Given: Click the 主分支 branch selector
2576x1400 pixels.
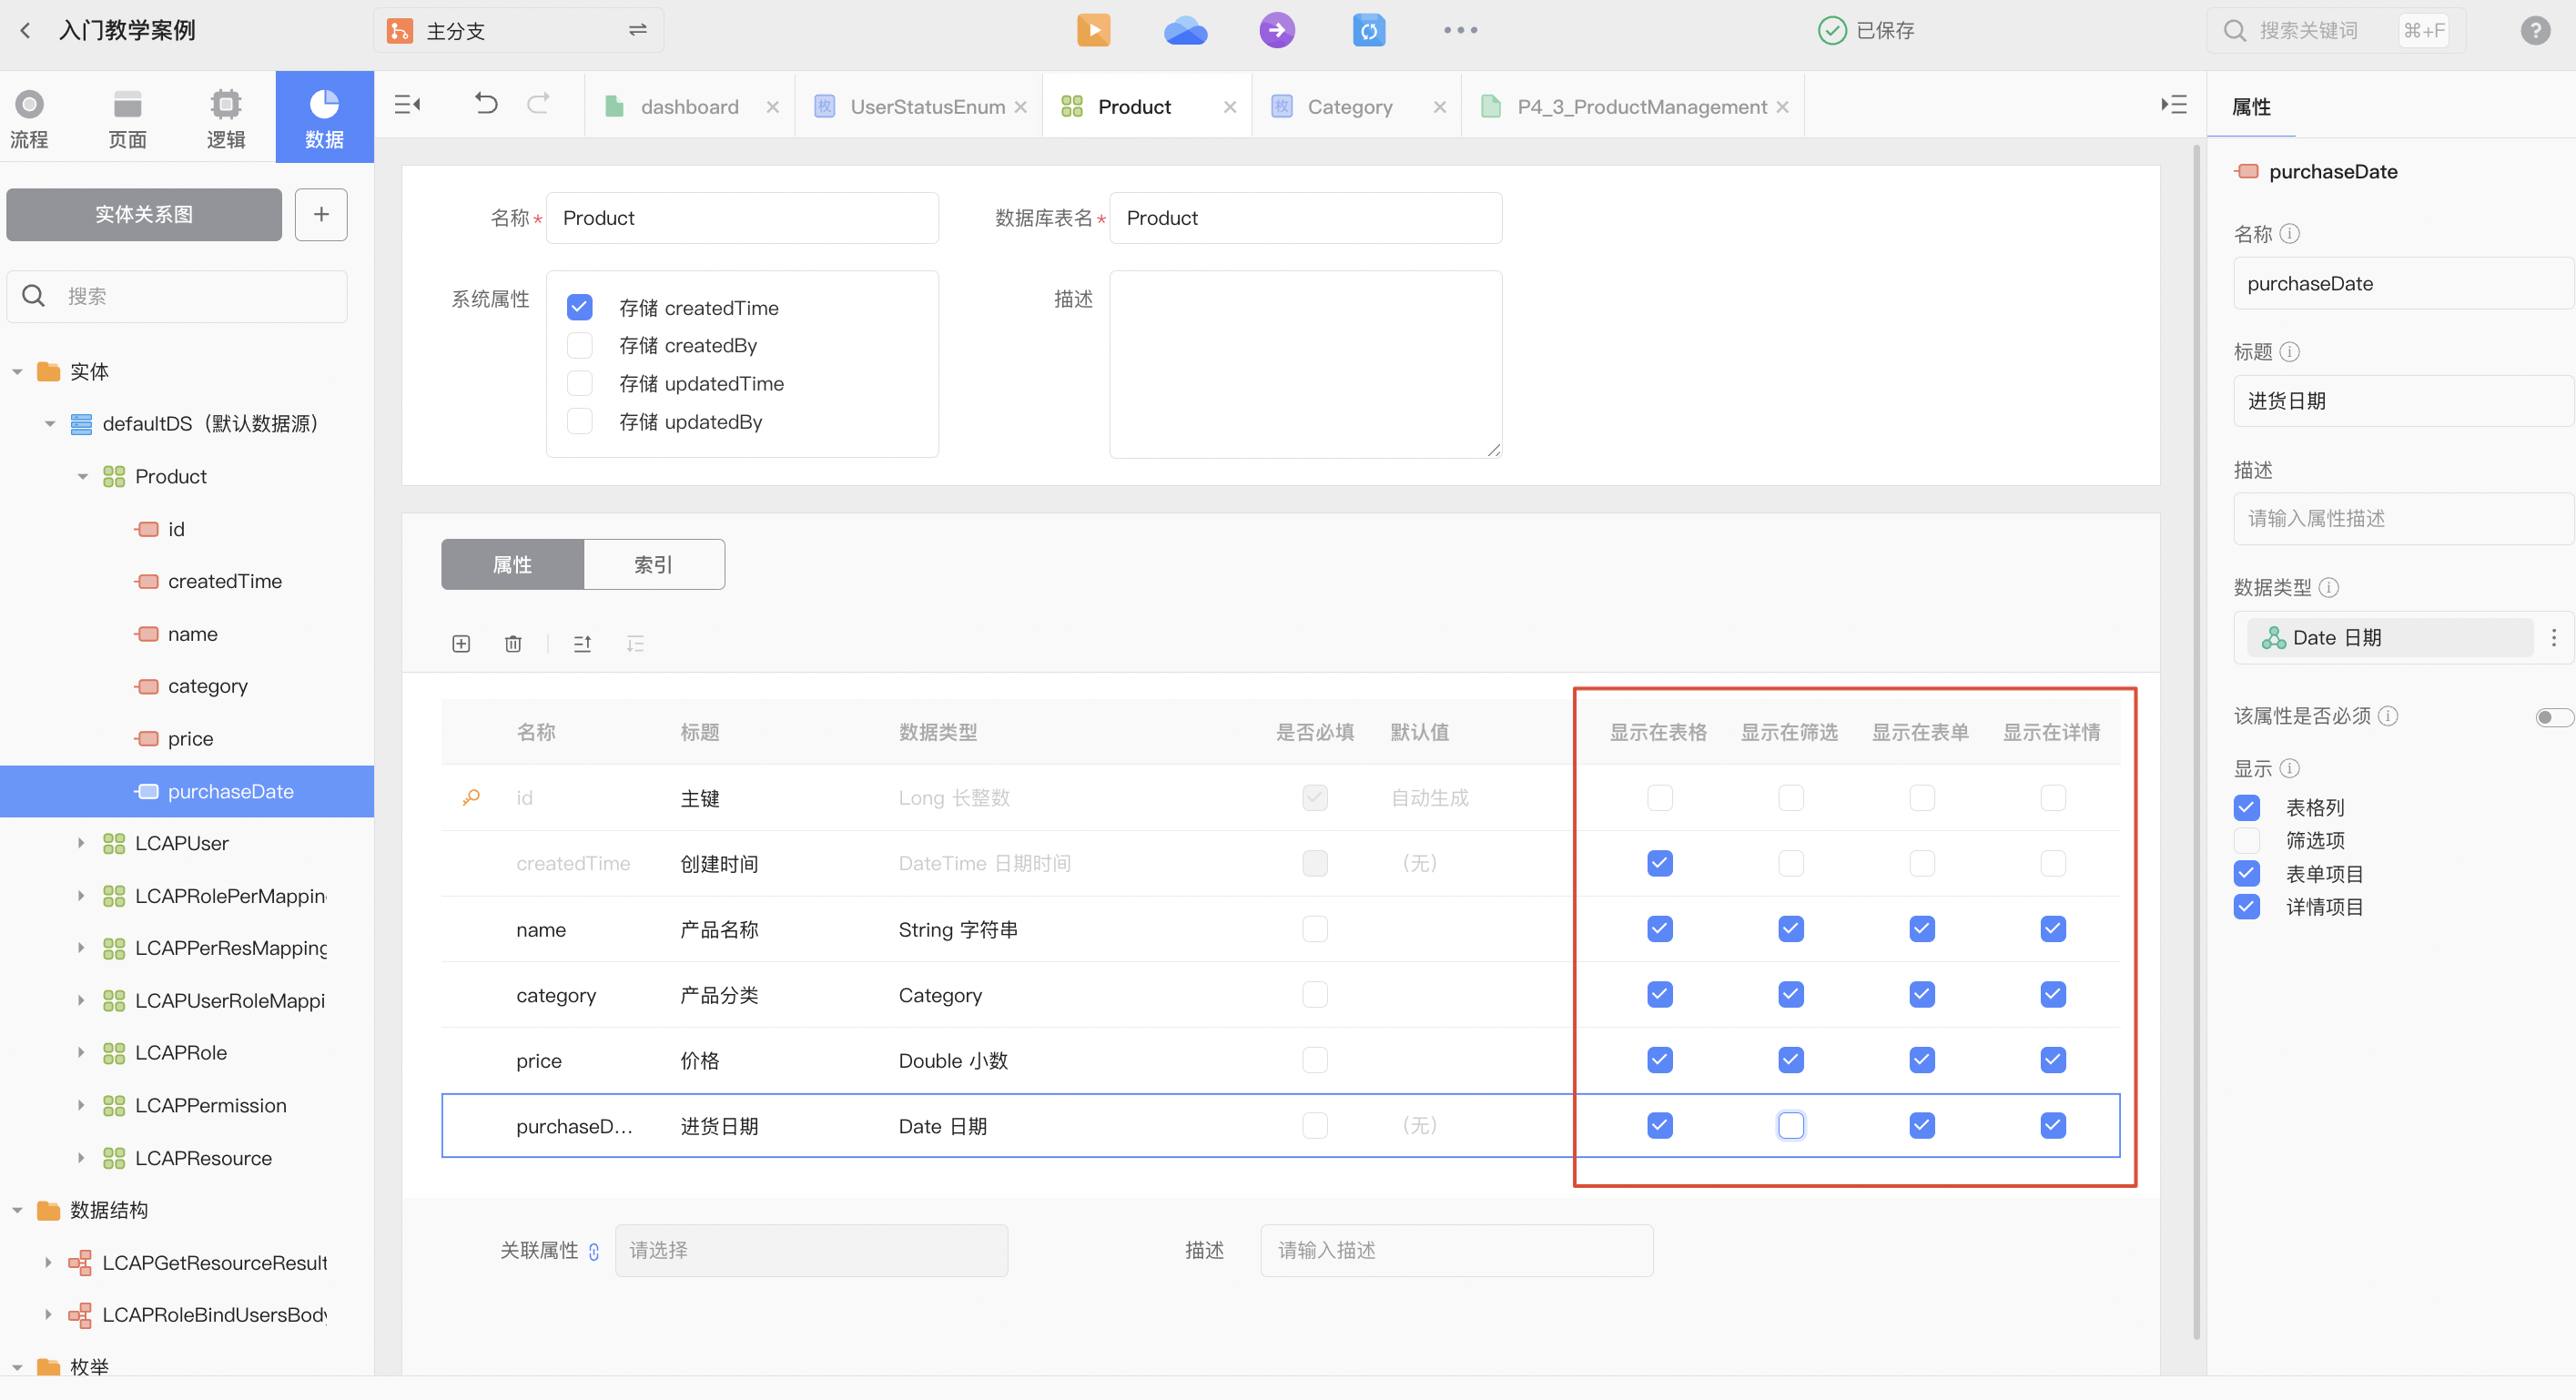Looking at the screenshot, I should tap(518, 30).
